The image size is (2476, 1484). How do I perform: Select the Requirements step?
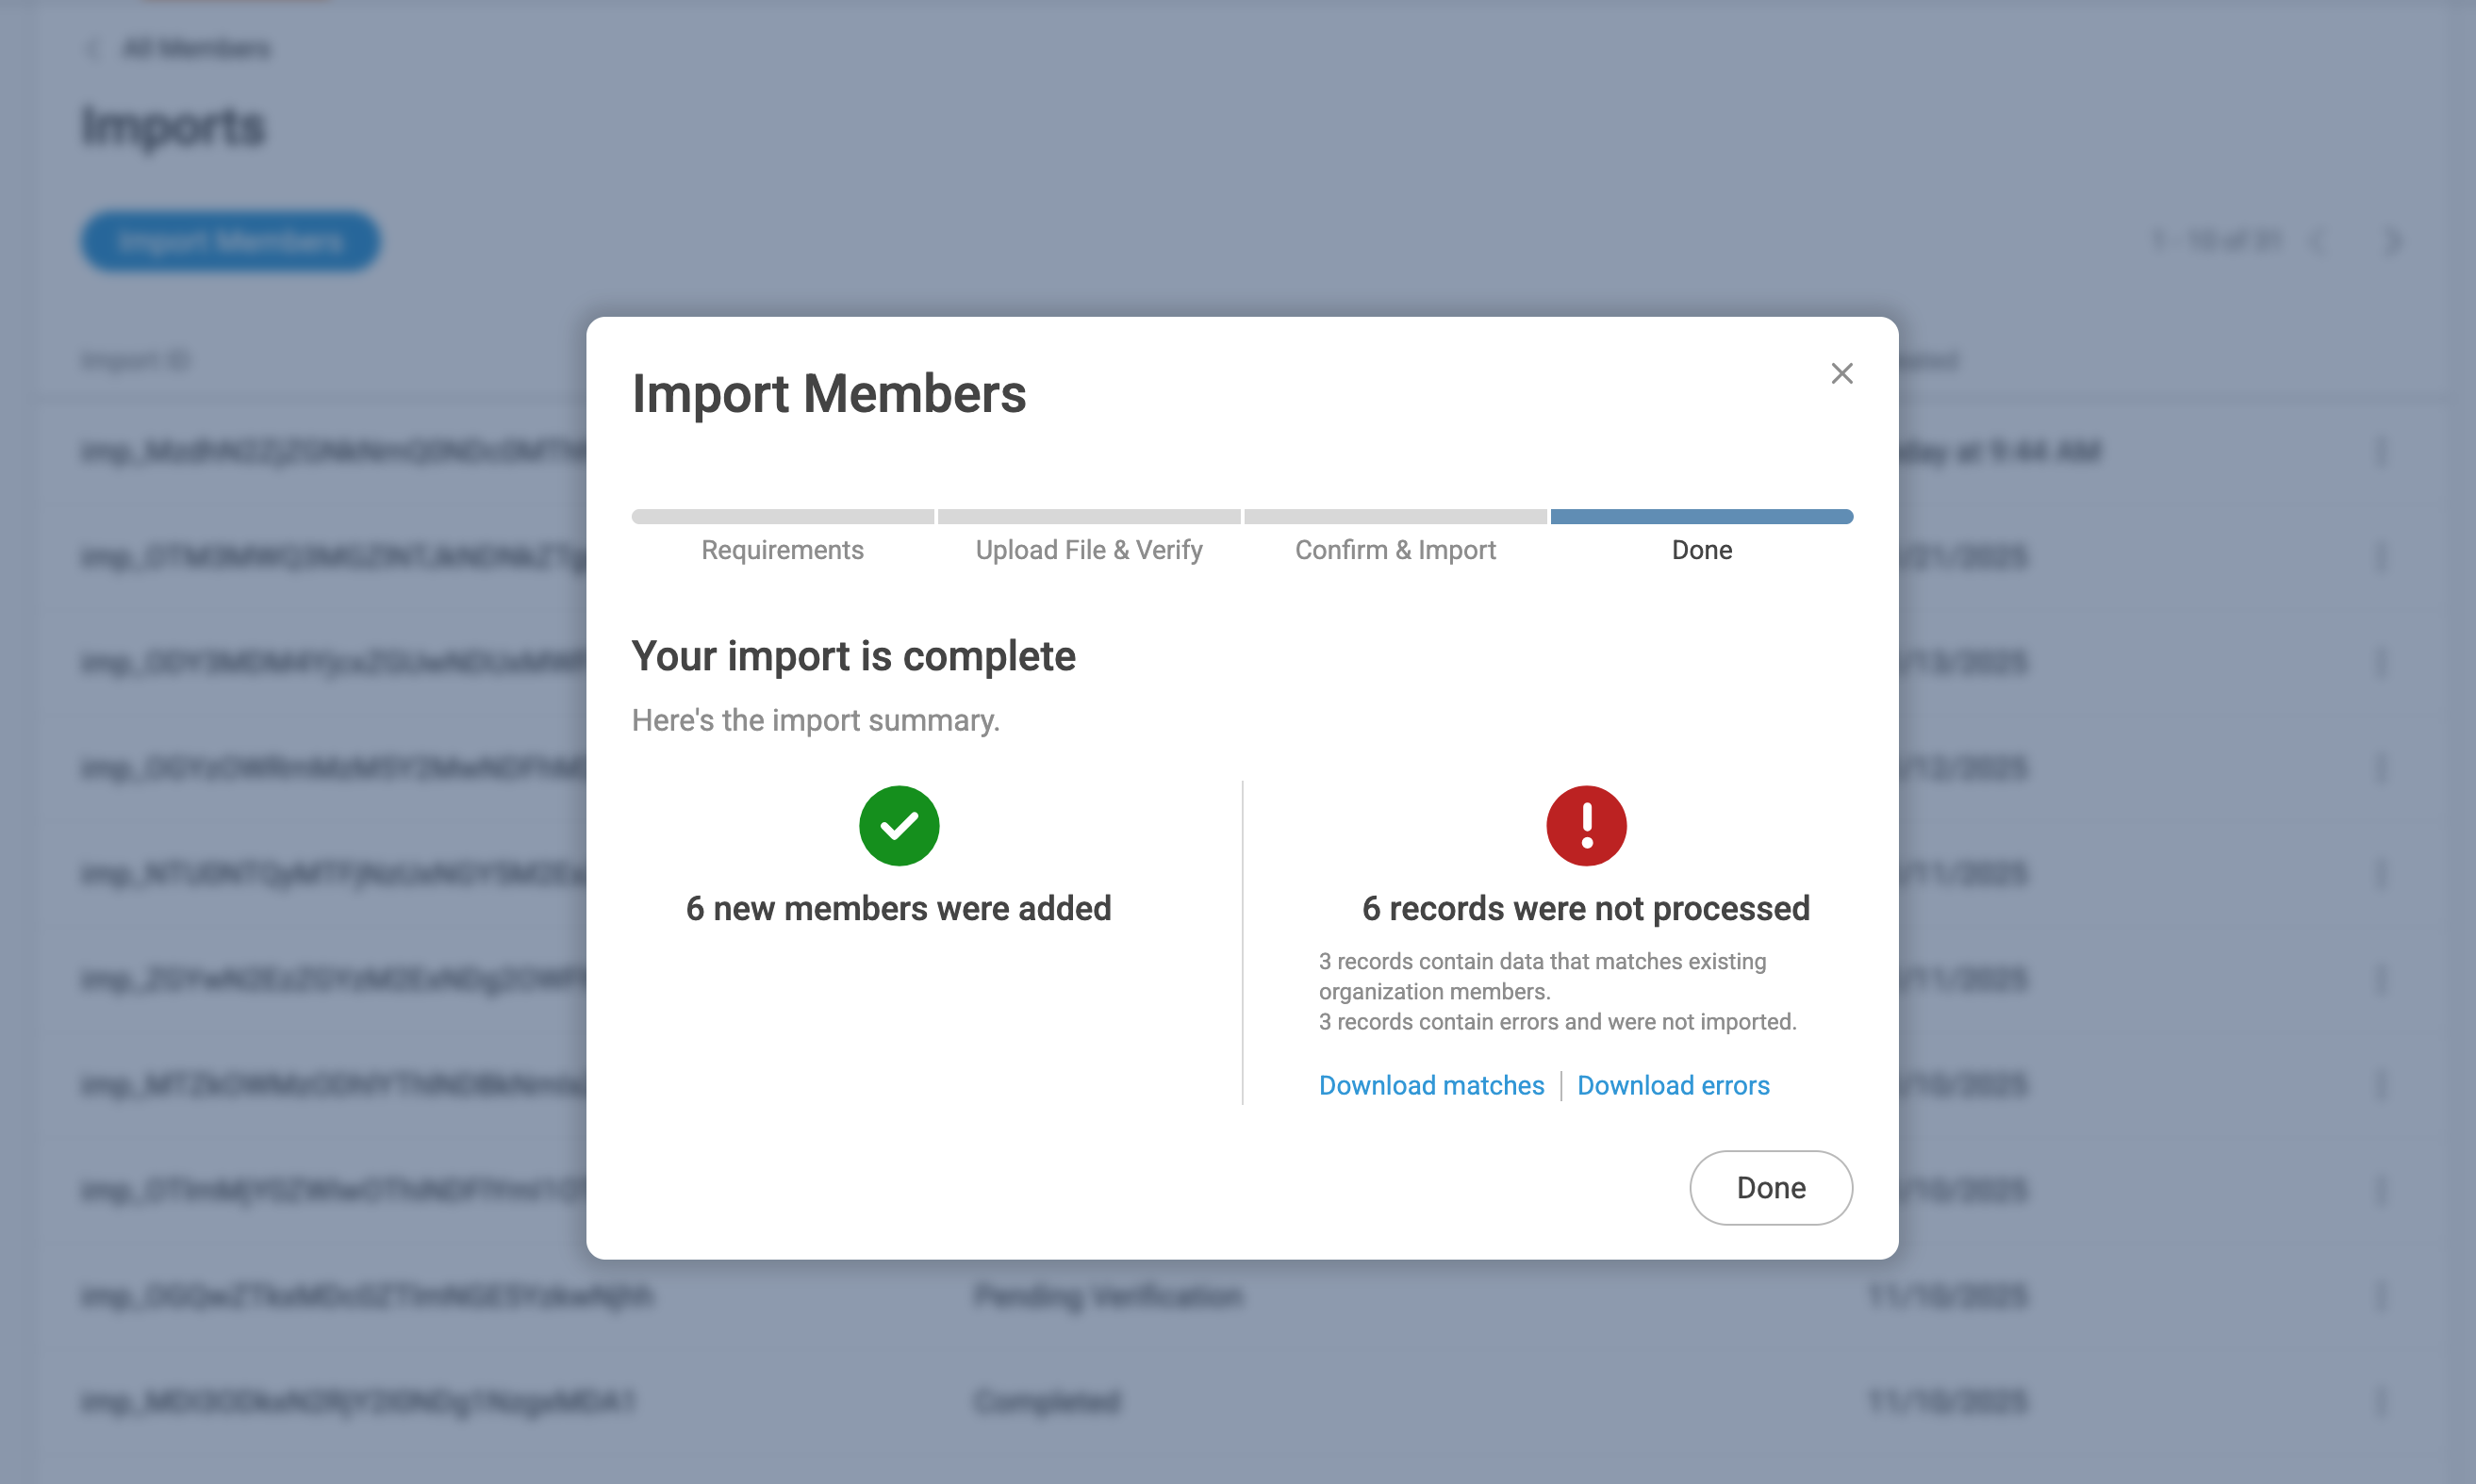782,550
